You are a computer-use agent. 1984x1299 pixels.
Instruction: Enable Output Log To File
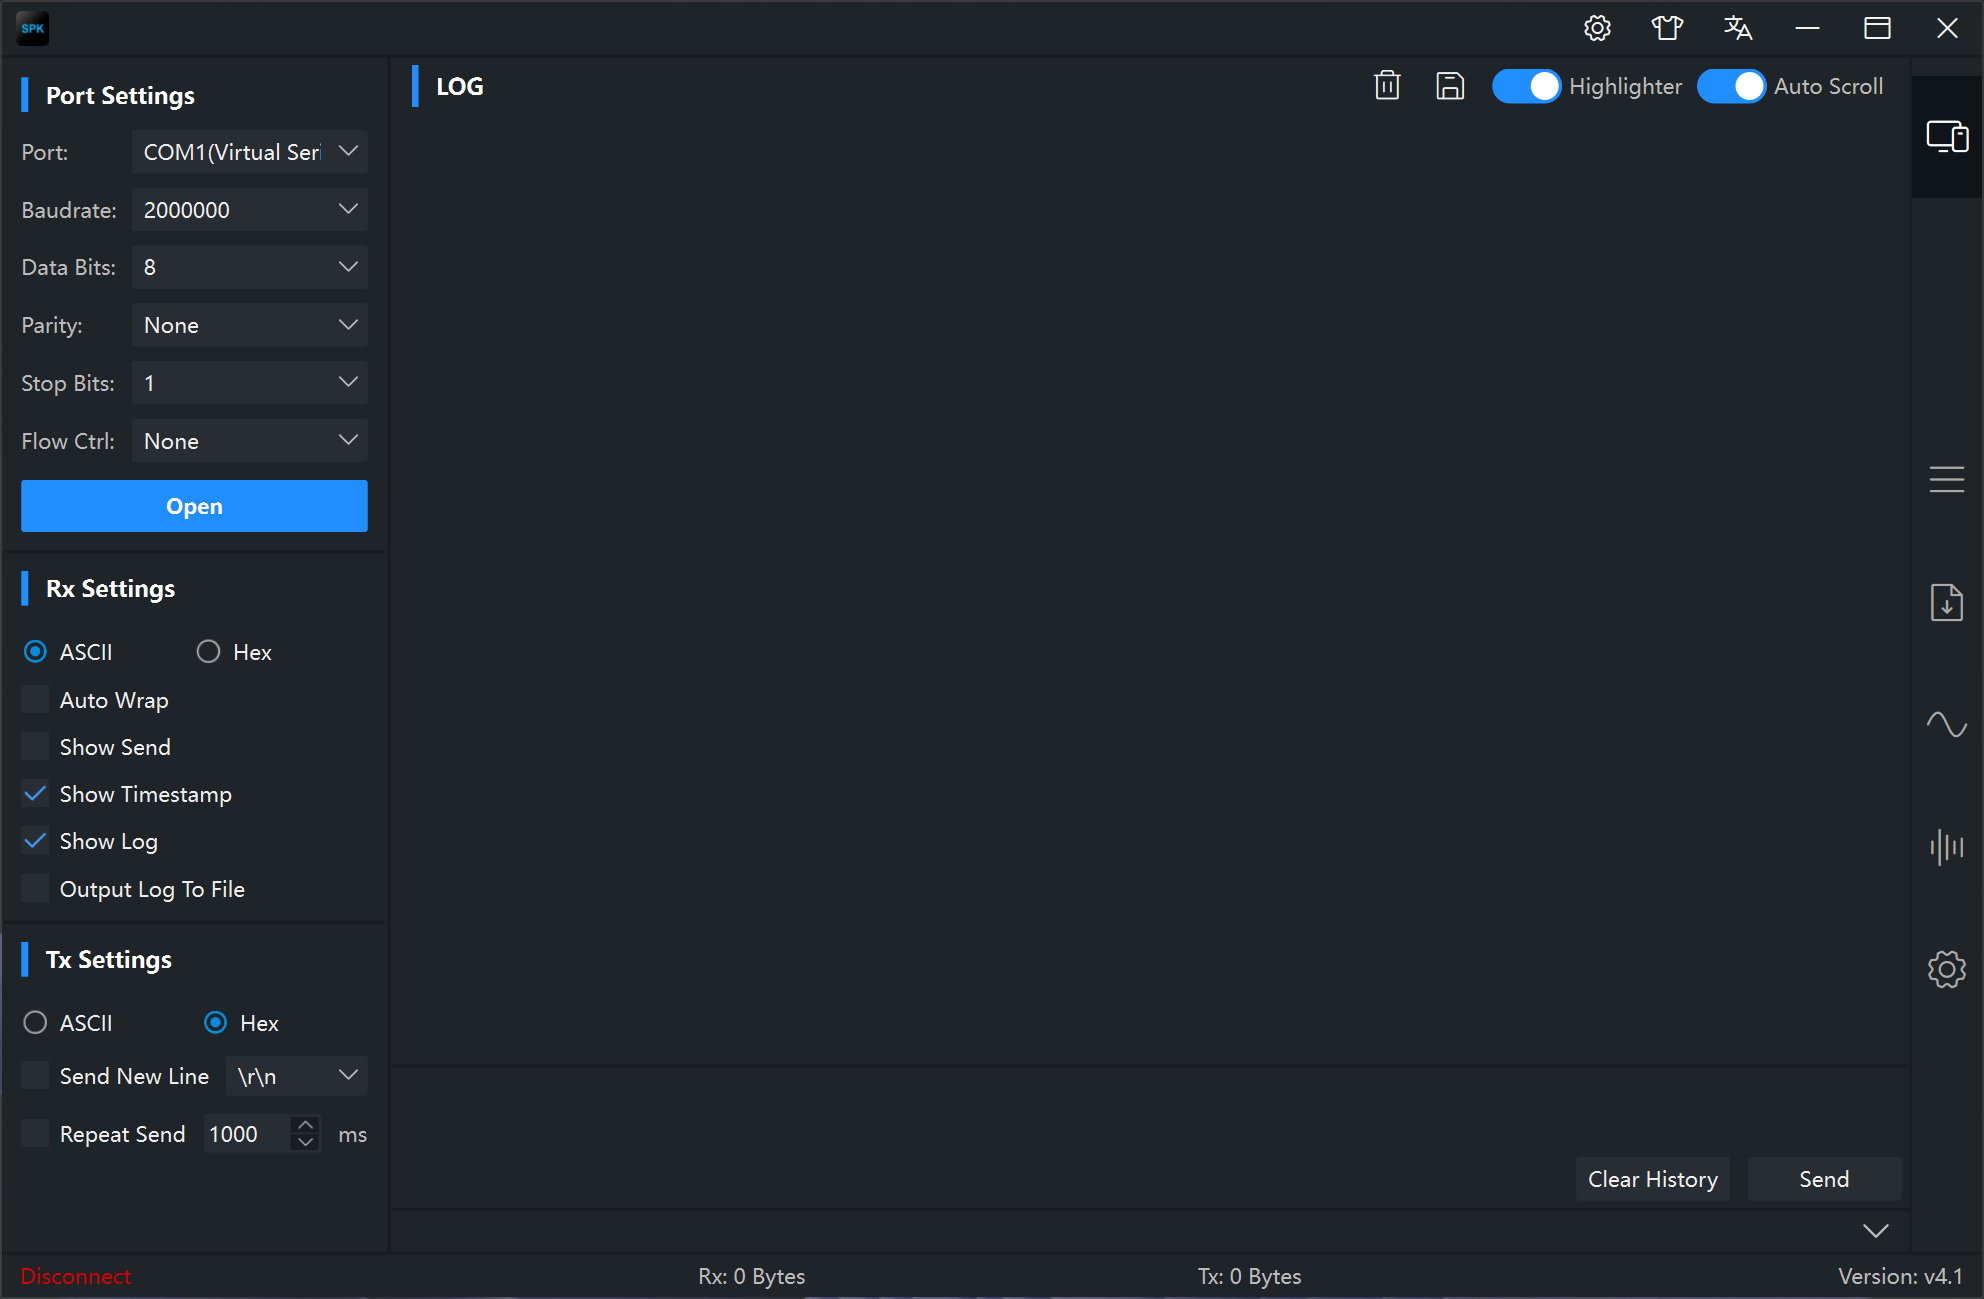click(35, 888)
